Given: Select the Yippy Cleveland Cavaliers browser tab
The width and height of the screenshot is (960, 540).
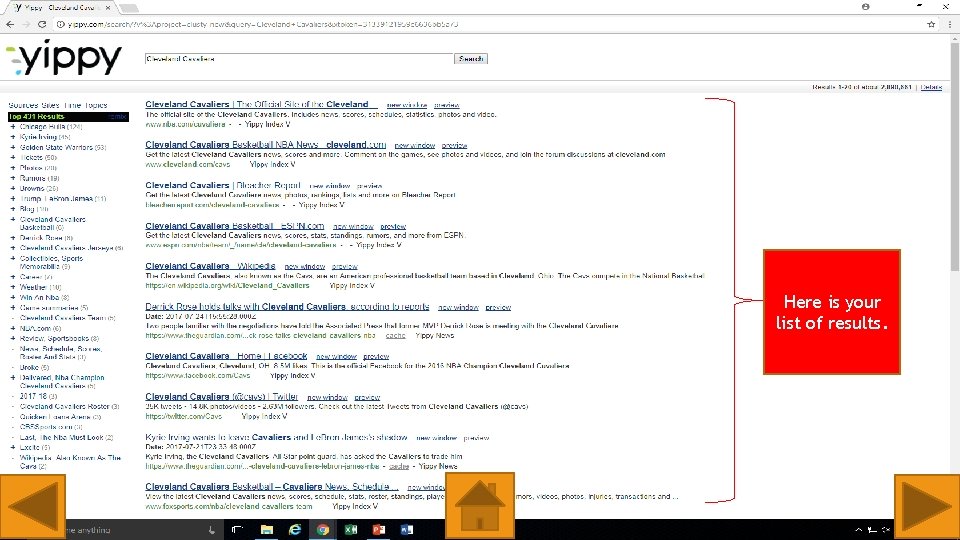Looking at the screenshot, I should 62,7.
